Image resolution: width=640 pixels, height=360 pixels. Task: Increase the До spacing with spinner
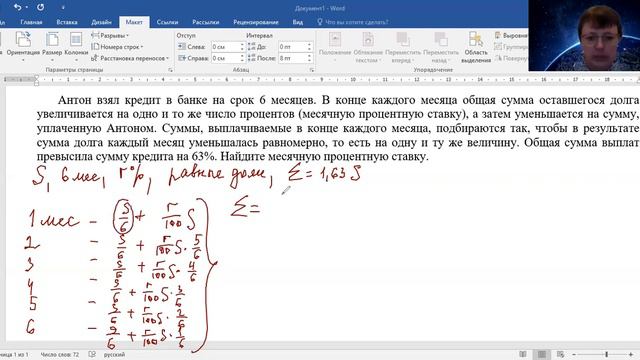[309, 44]
